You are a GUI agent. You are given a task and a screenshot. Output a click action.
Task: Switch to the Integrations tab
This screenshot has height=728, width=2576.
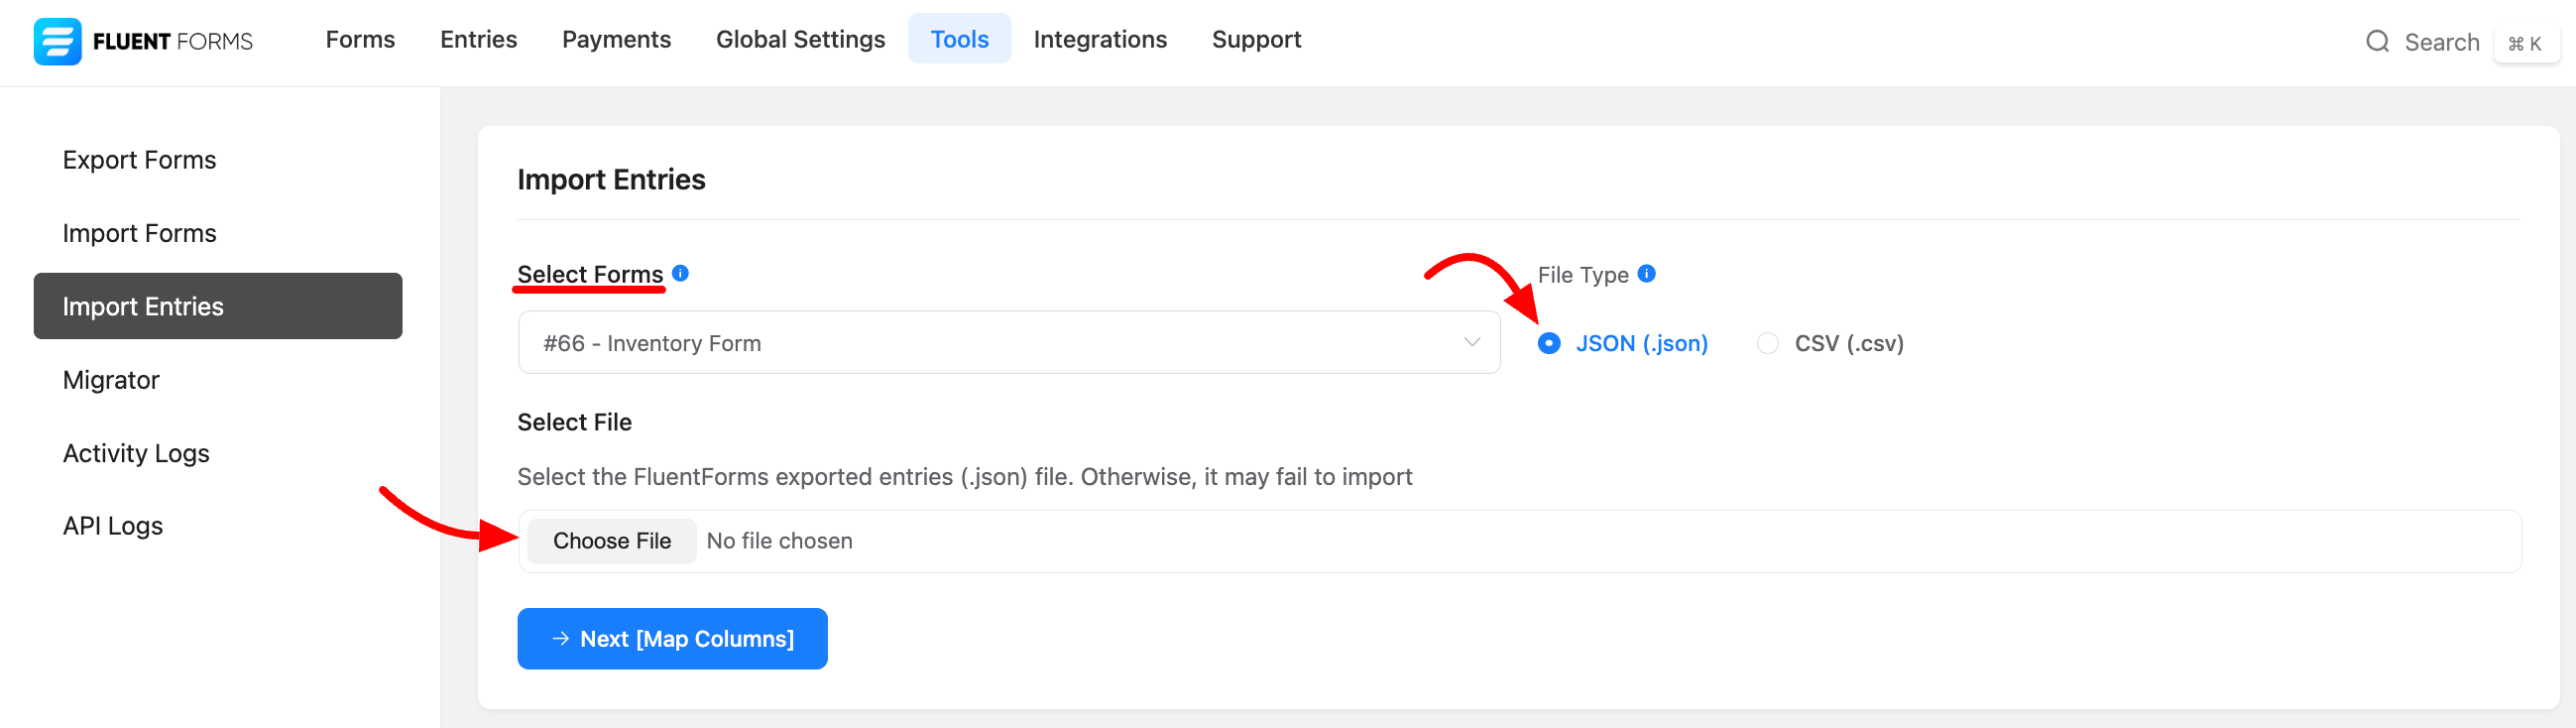(x=1099, y=39)
